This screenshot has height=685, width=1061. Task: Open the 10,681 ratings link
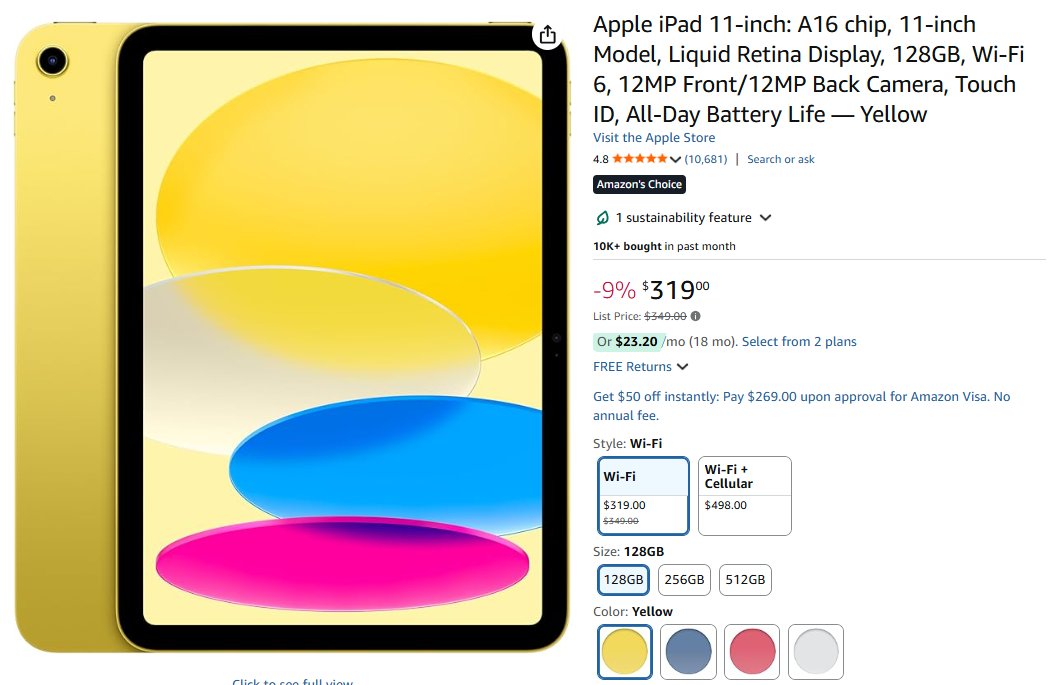point(706,159)
